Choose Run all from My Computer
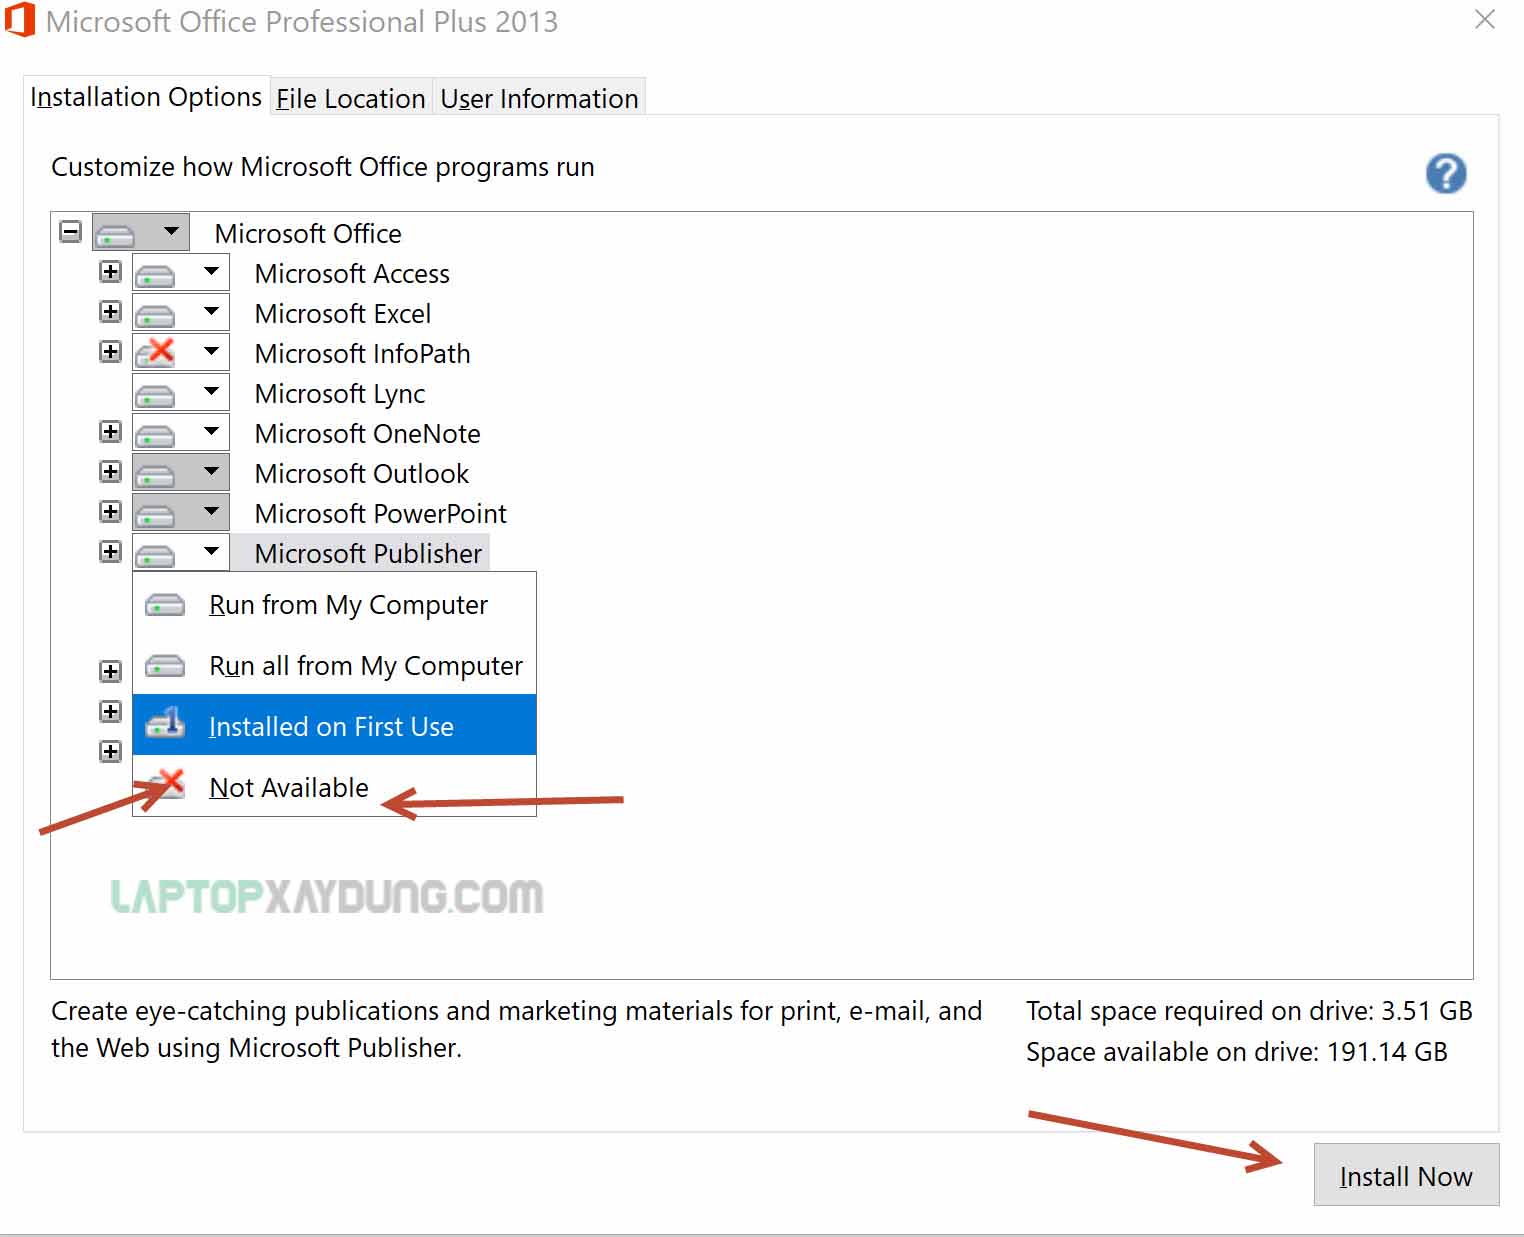1524x1237 pixels. tap(334, 666)
